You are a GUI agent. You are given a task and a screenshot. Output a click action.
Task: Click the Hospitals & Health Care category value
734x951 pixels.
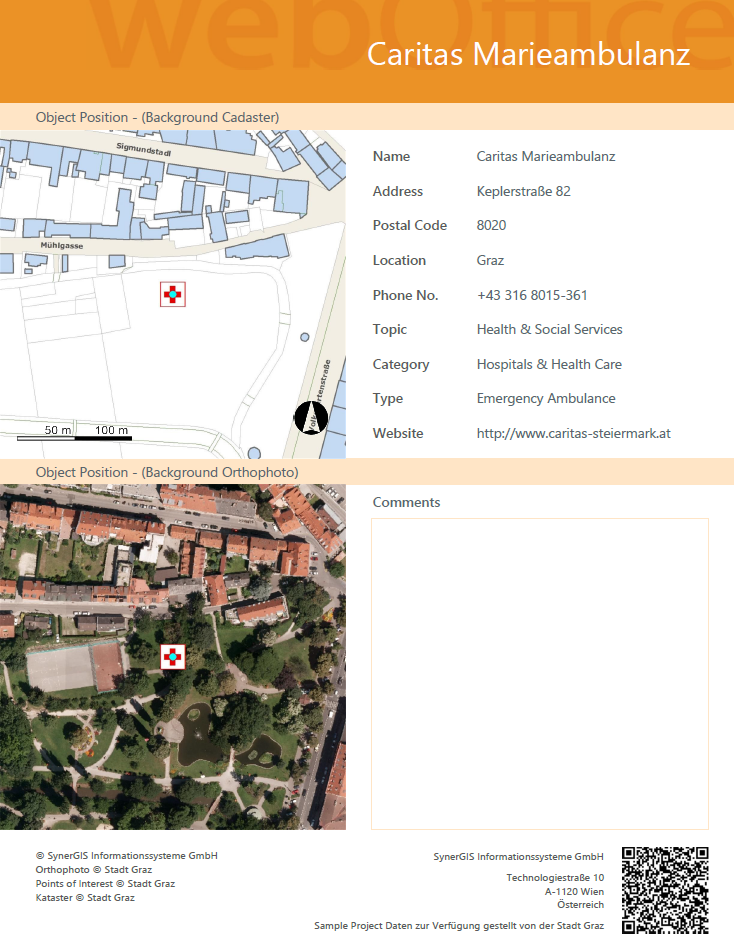(548, 364)
